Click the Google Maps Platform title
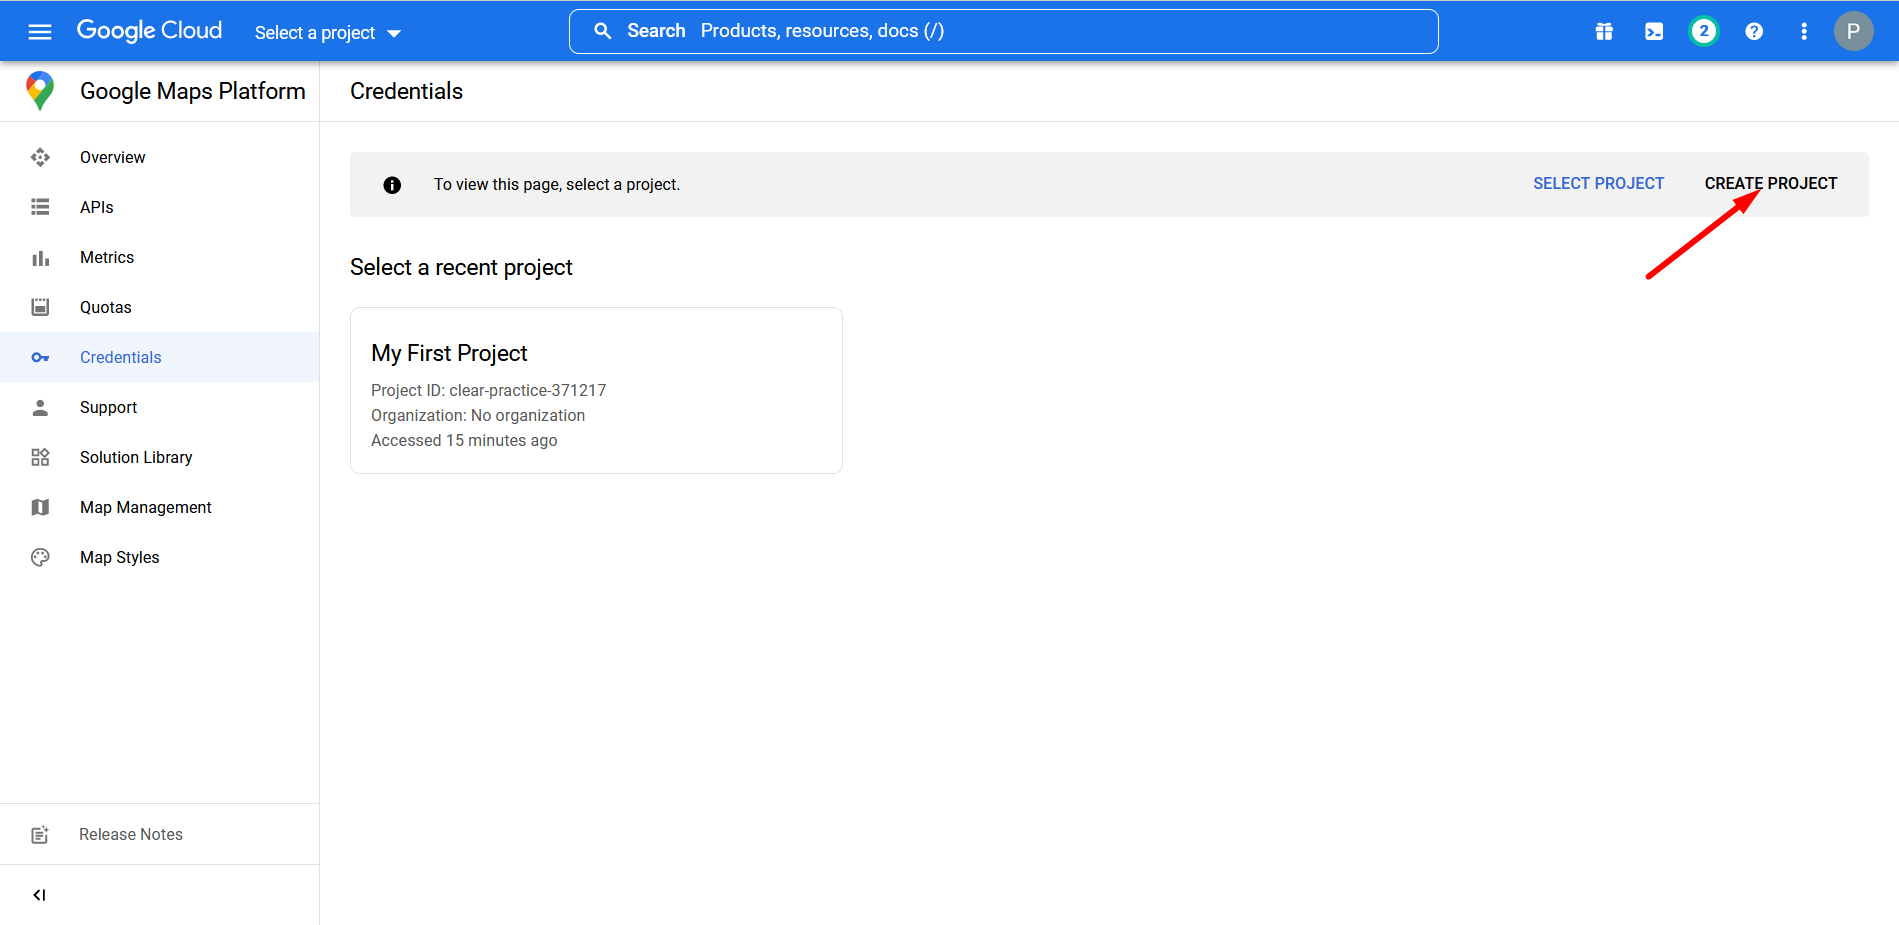The height and width of the screenshot is (925, 1899). [193, 91]
